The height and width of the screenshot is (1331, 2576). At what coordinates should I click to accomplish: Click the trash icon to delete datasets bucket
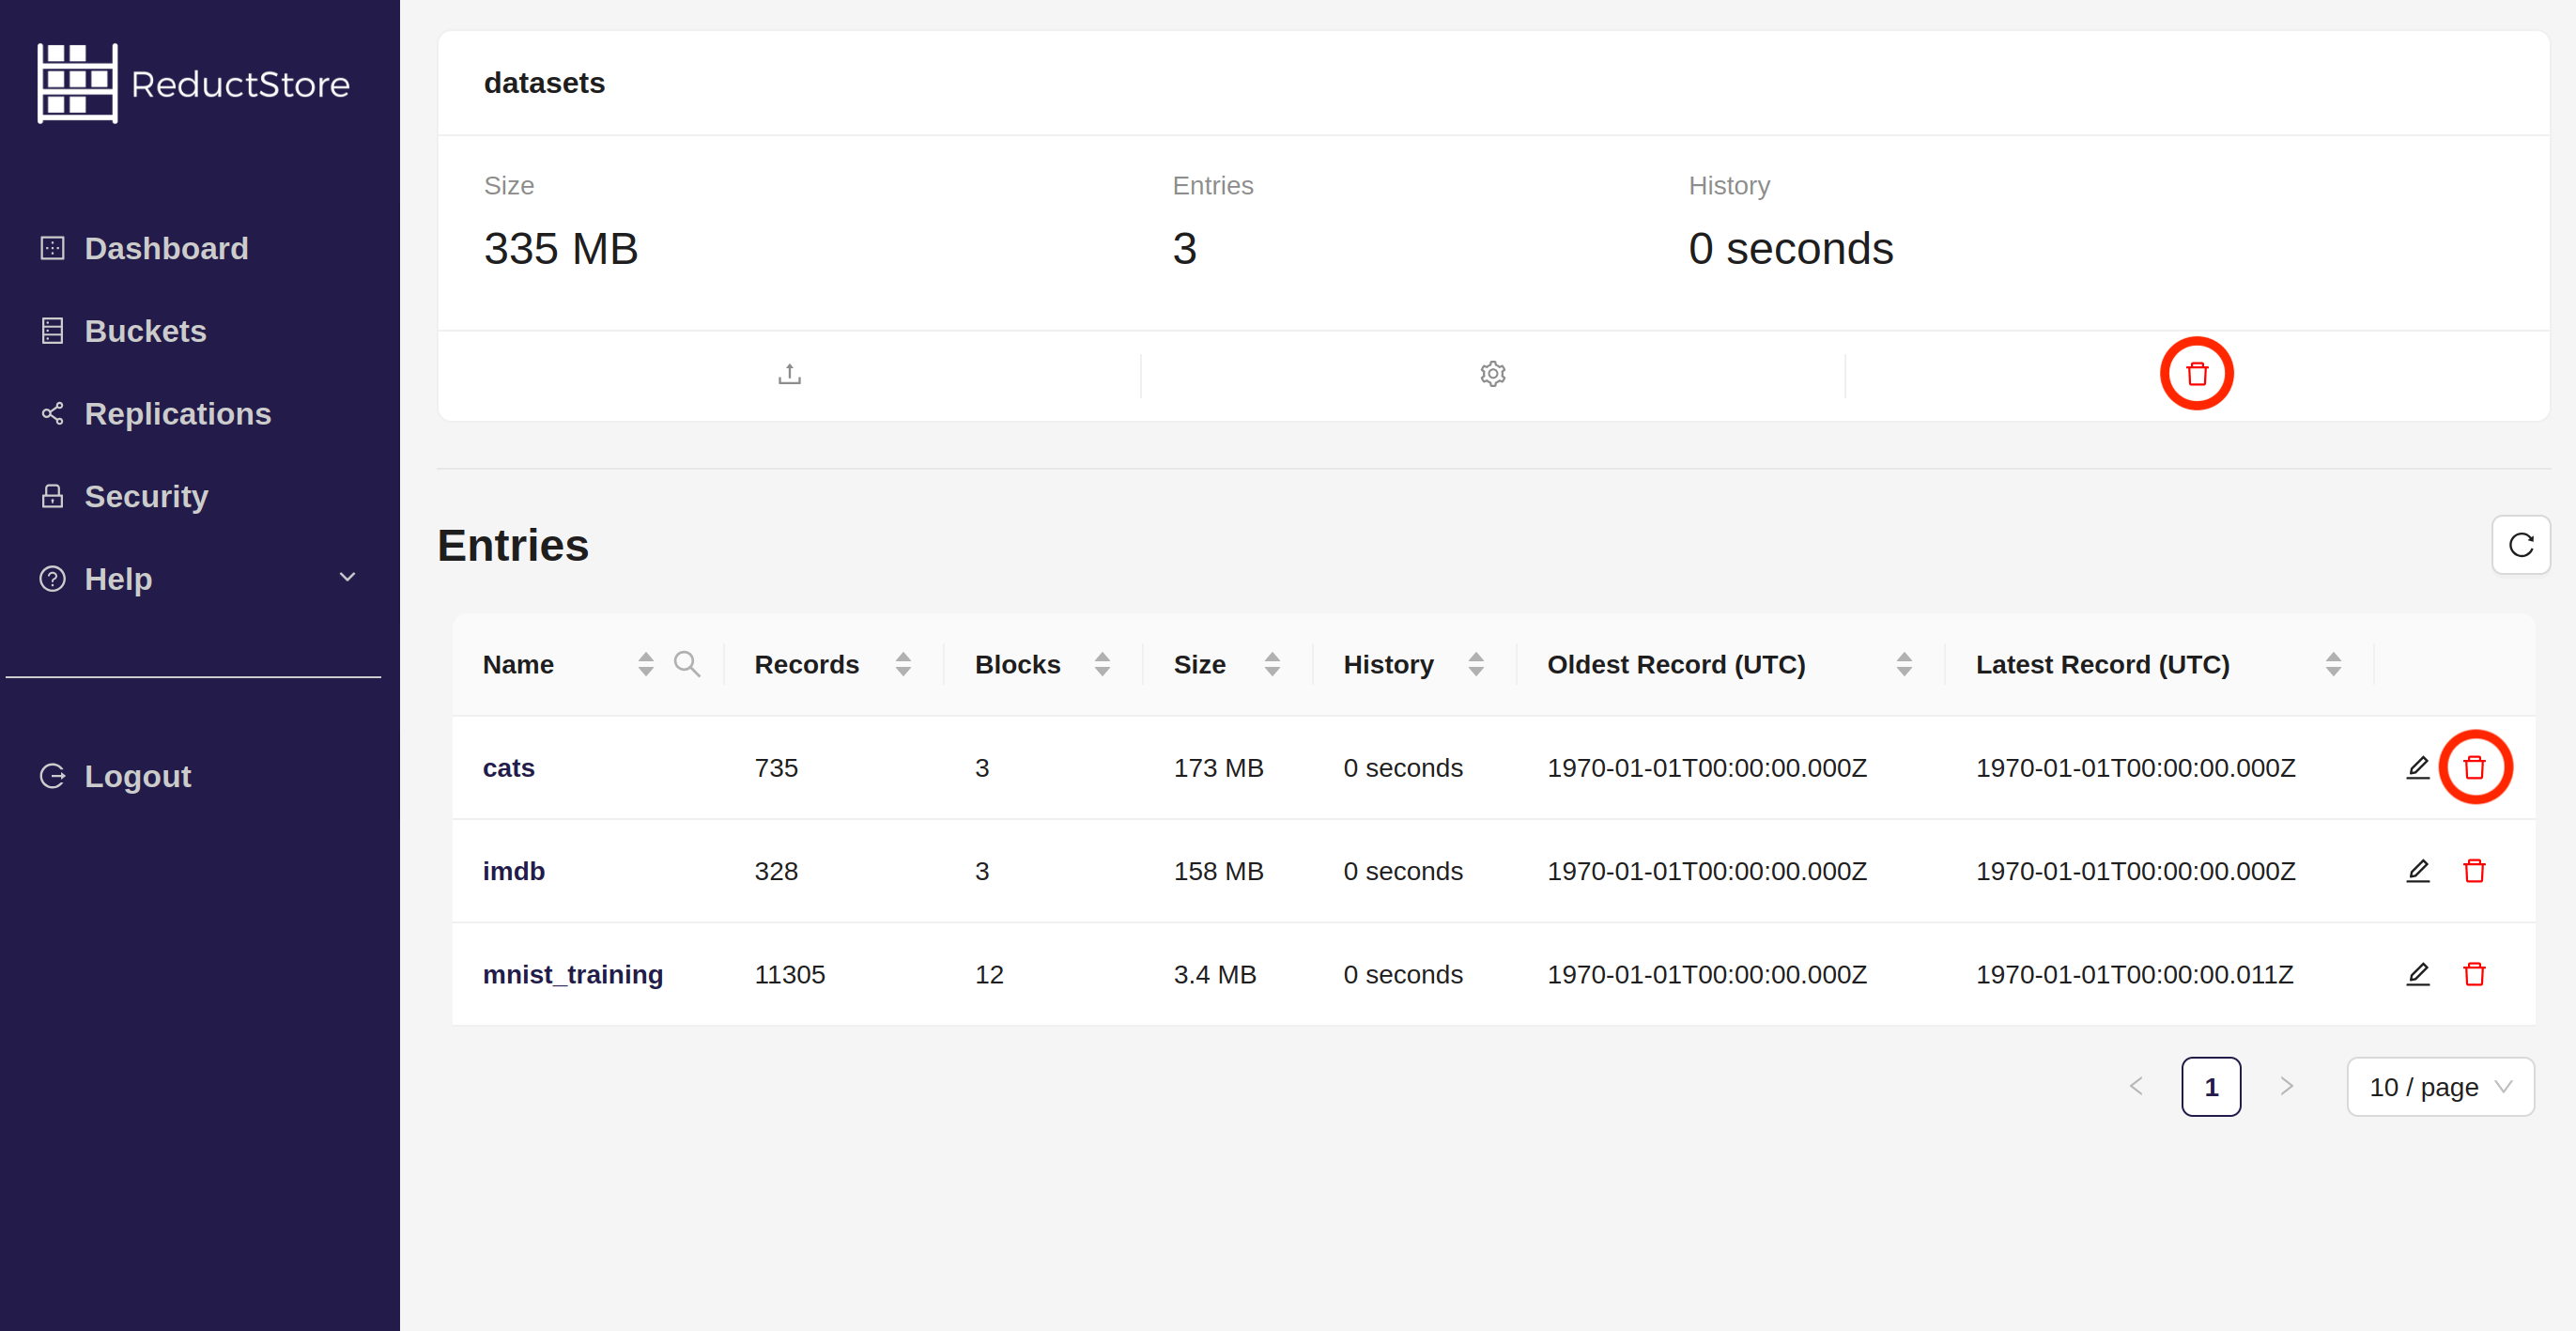pyautogui.click(x=2196, y=374)
